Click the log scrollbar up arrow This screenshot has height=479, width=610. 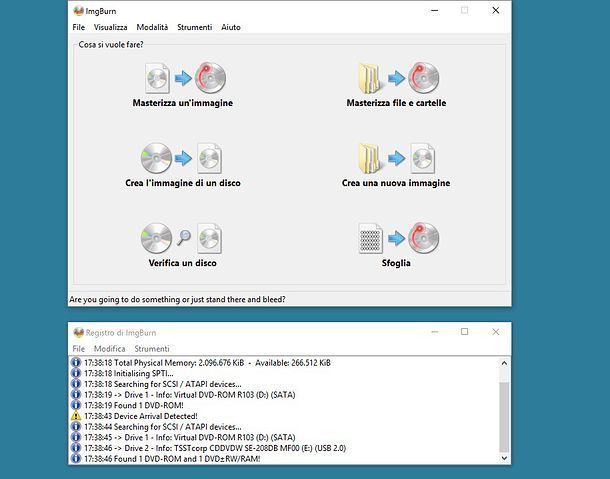click(x=504, y=363)
